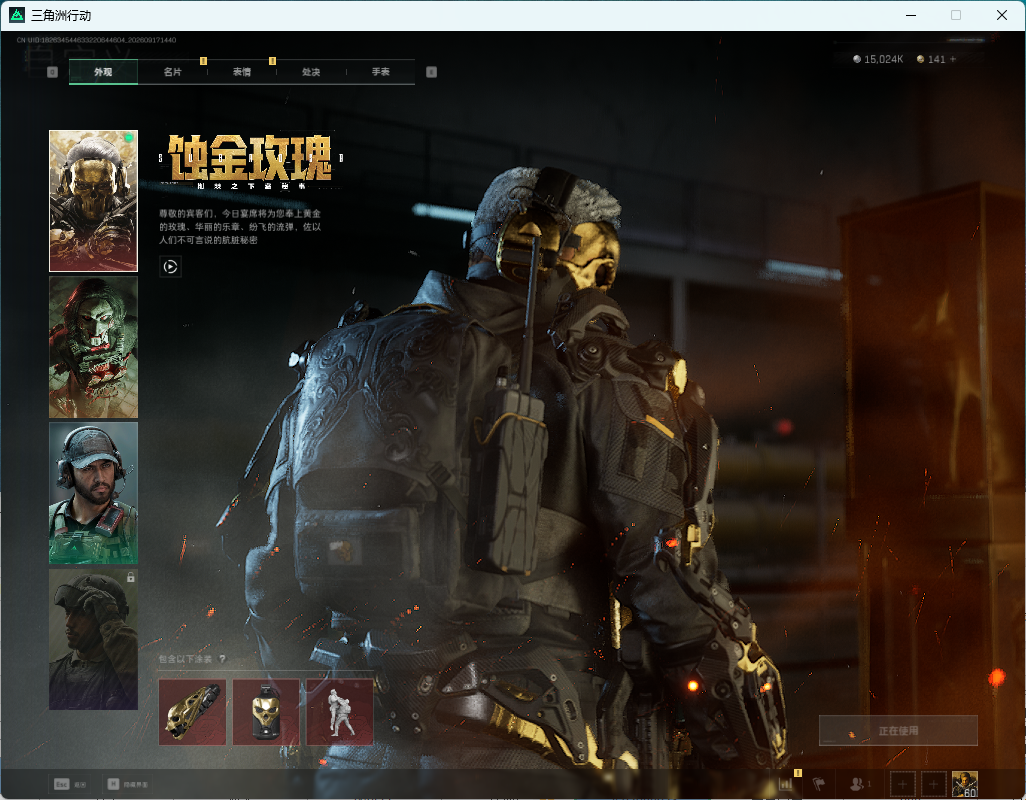Open the level 60 player avatar
Screen dimensions: 1026x800
click(x=964, y=784)
